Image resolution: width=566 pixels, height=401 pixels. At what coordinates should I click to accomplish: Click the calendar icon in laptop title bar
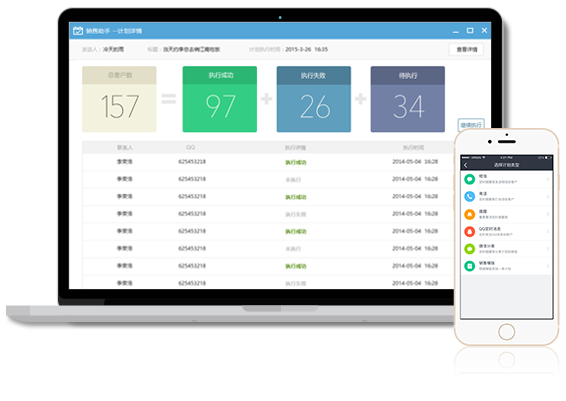pyautogui.click(x=78, y=31)
